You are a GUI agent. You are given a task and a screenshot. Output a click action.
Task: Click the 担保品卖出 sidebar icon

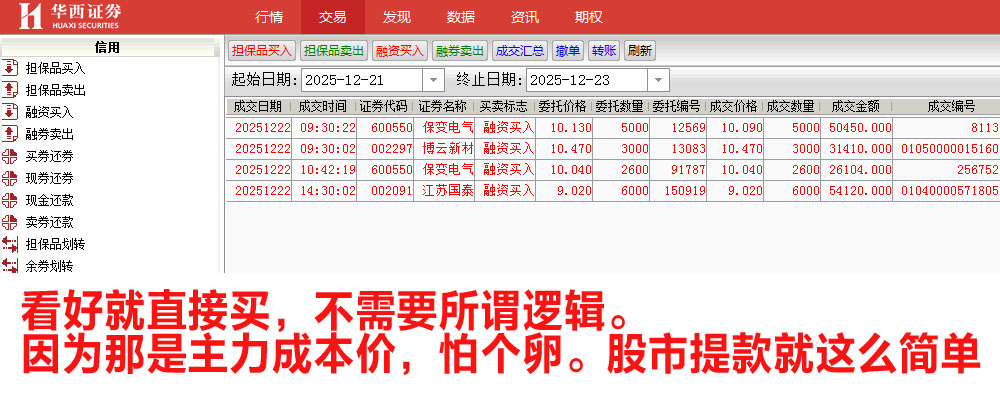pyautogui.click(x=10, y=90)
